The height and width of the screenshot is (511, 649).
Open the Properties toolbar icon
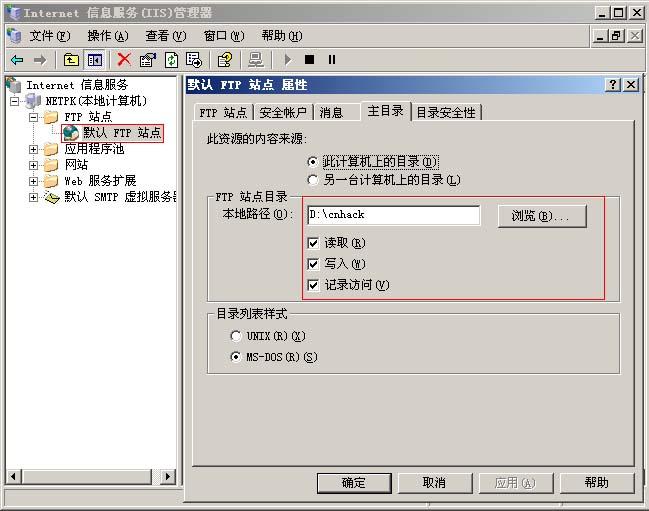click(148, 60)
